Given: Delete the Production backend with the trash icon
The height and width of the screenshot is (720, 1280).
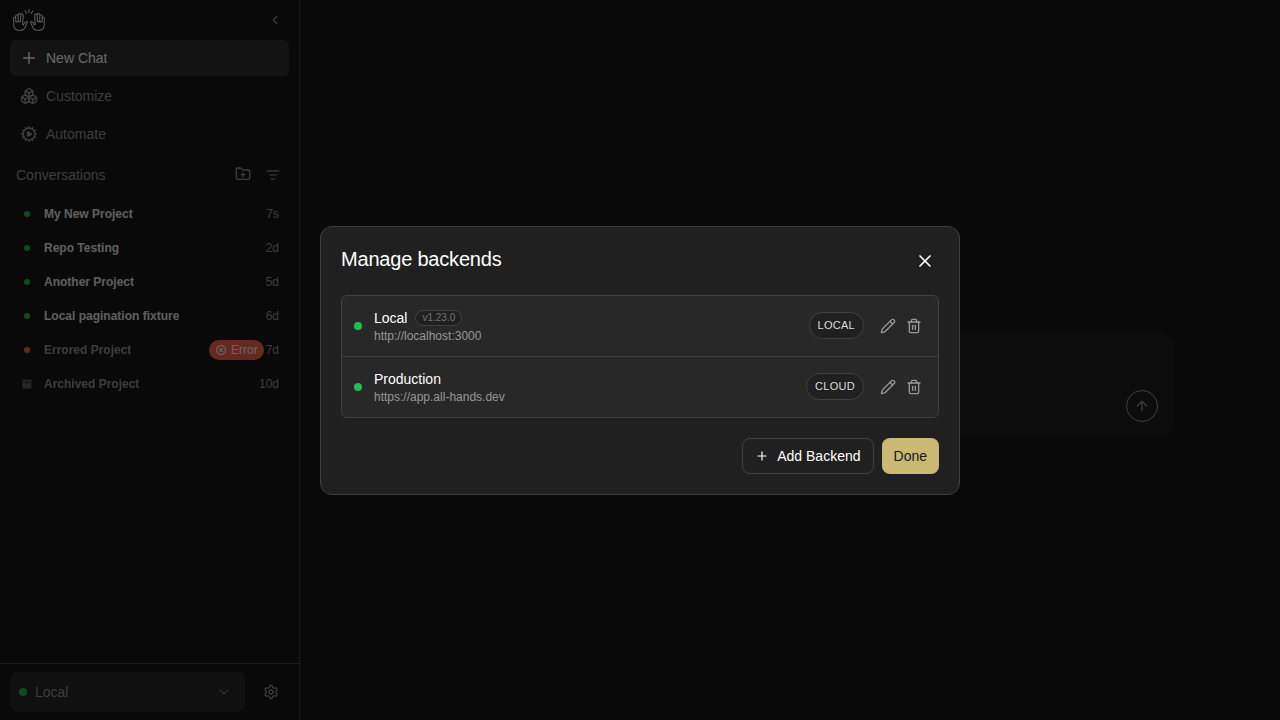Looking at the screenshot, I should pyautogui.click(x=914, y=387).
